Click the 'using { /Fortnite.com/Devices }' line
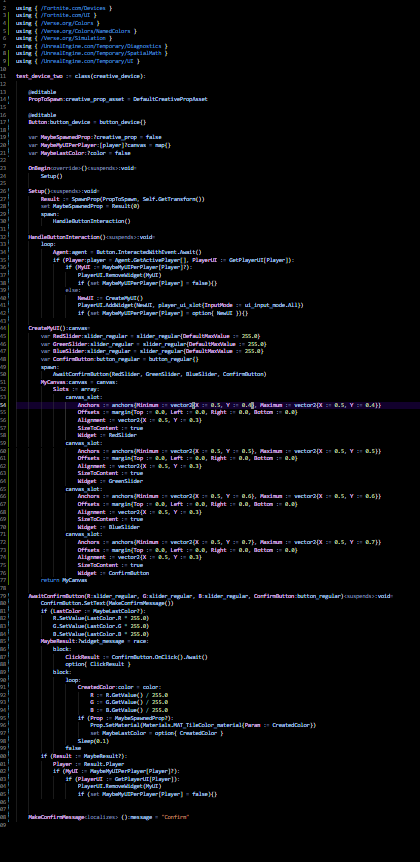 click(x=64, y=8)
